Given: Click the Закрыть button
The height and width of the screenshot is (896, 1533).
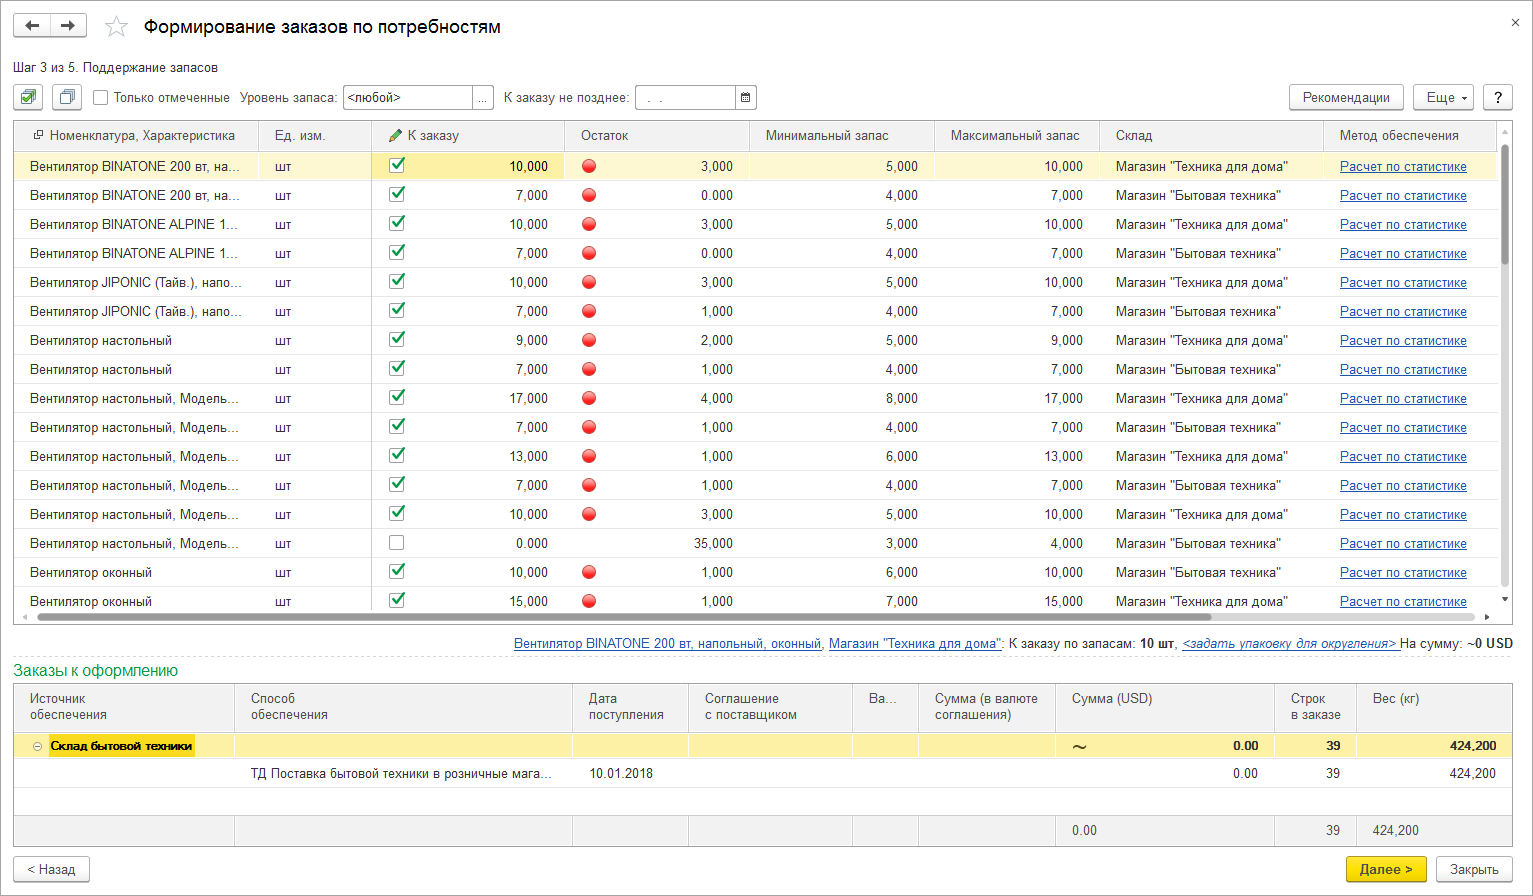Looking at the screenshot, I should 1474,869.
